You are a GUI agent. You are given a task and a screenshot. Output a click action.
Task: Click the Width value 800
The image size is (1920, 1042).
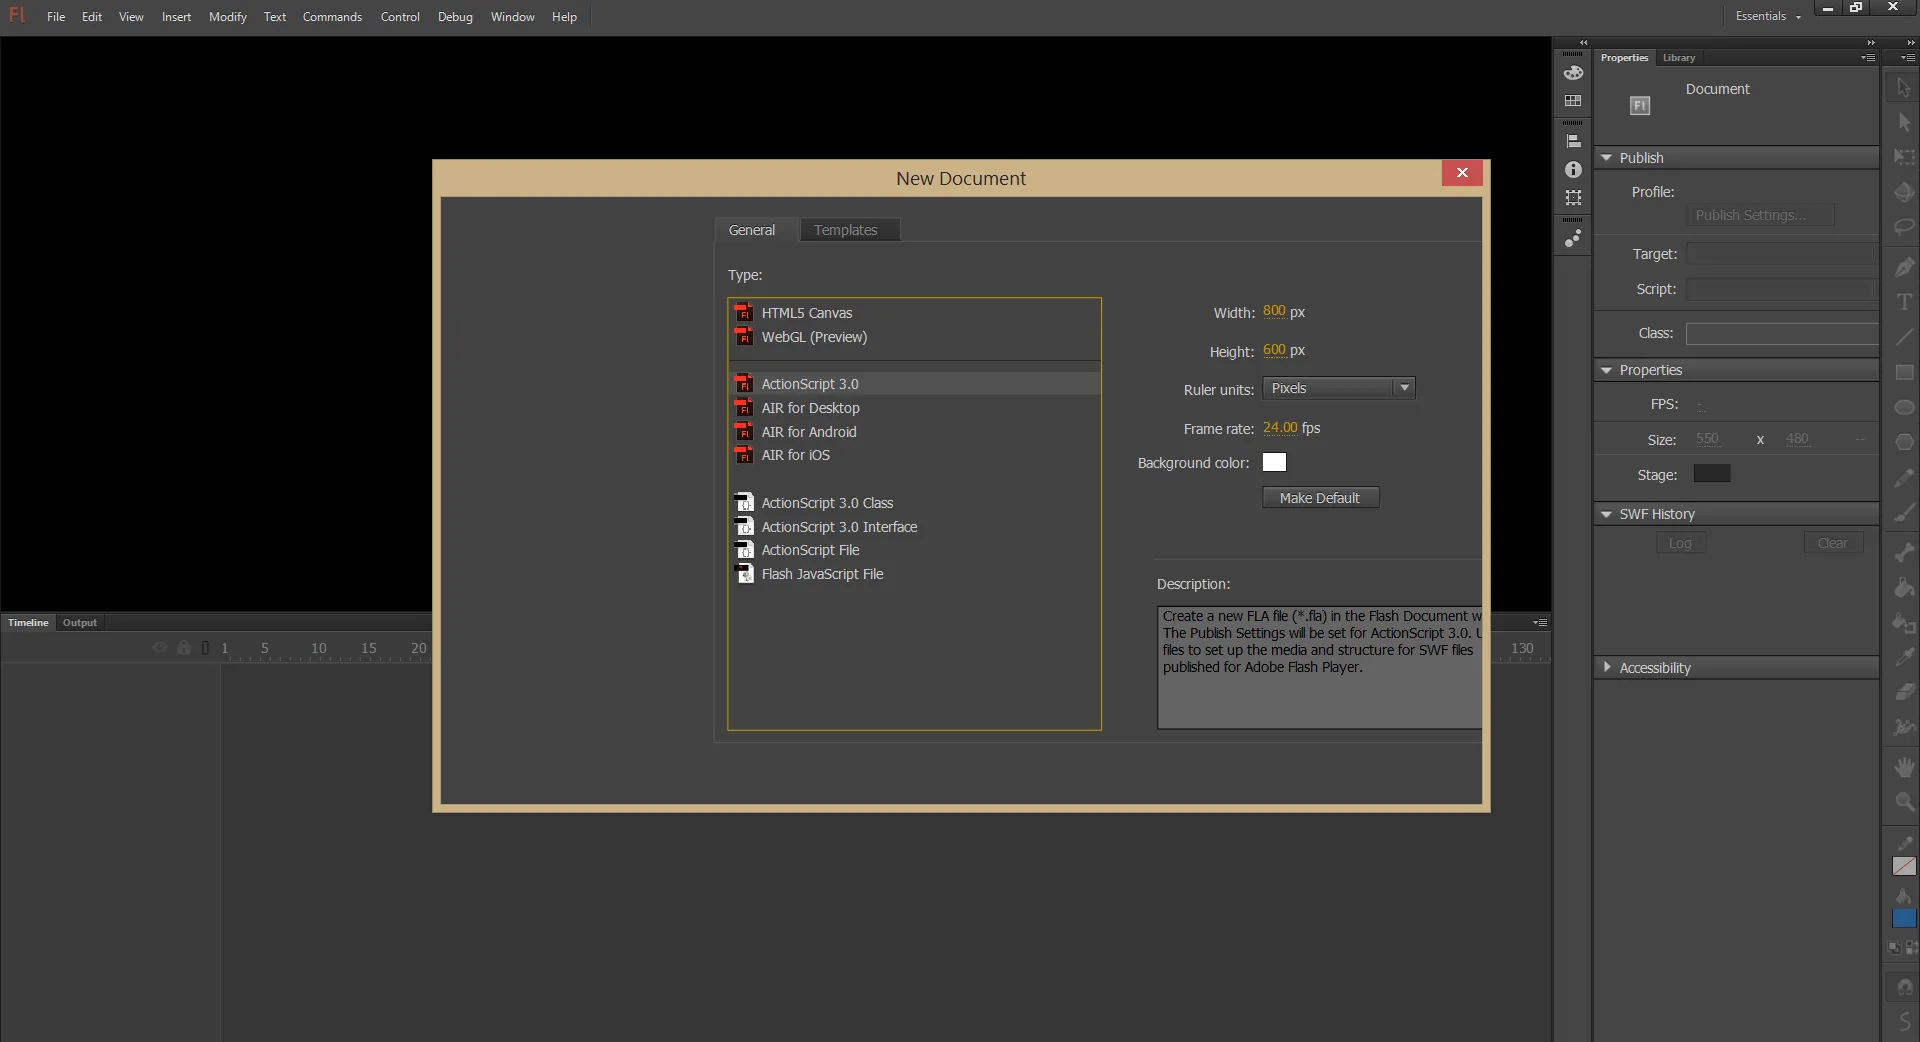(1274, 311)
